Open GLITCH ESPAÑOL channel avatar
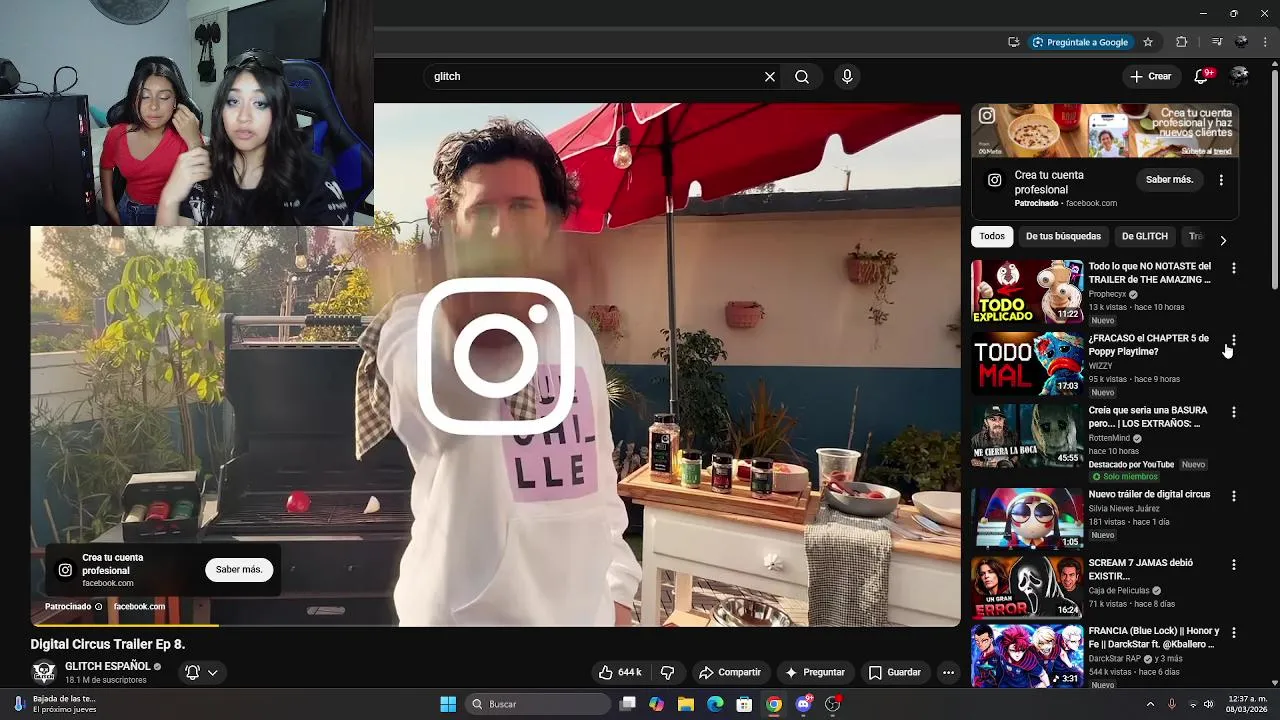 [x=44, y=673]
